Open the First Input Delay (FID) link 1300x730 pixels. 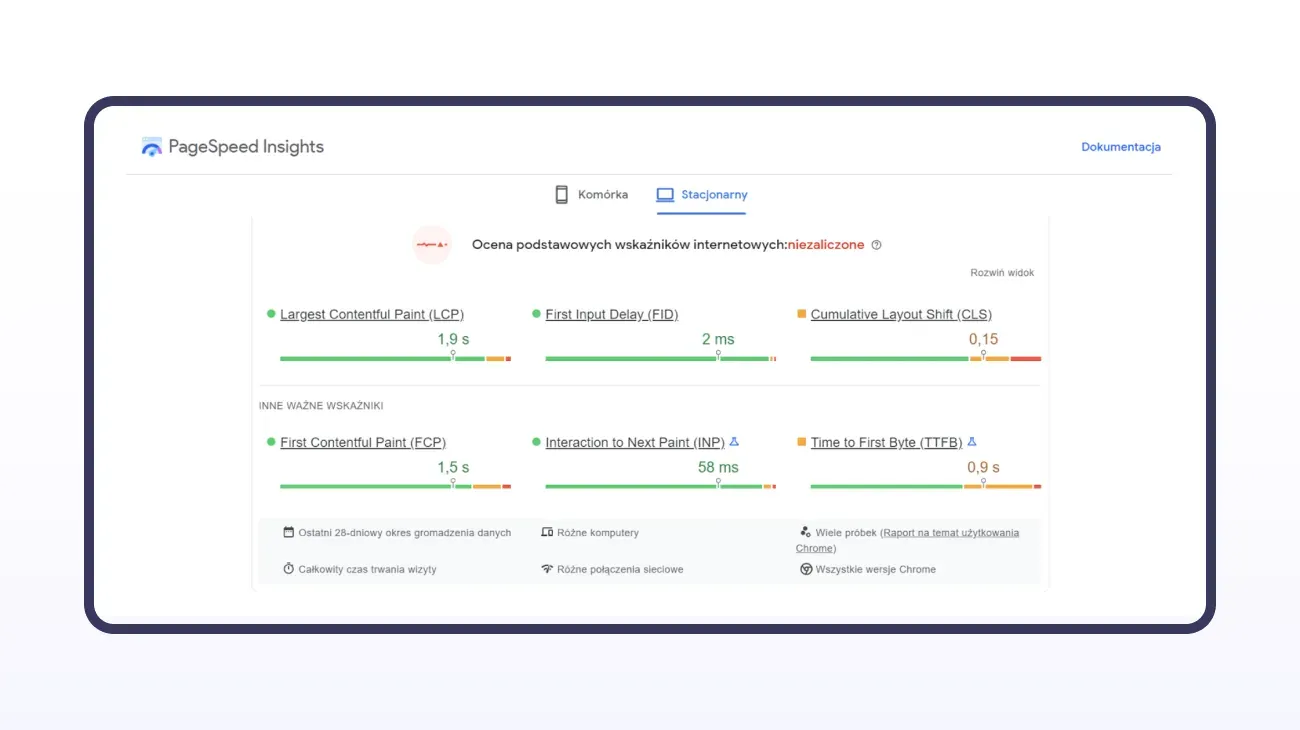(x=612, y=314)
